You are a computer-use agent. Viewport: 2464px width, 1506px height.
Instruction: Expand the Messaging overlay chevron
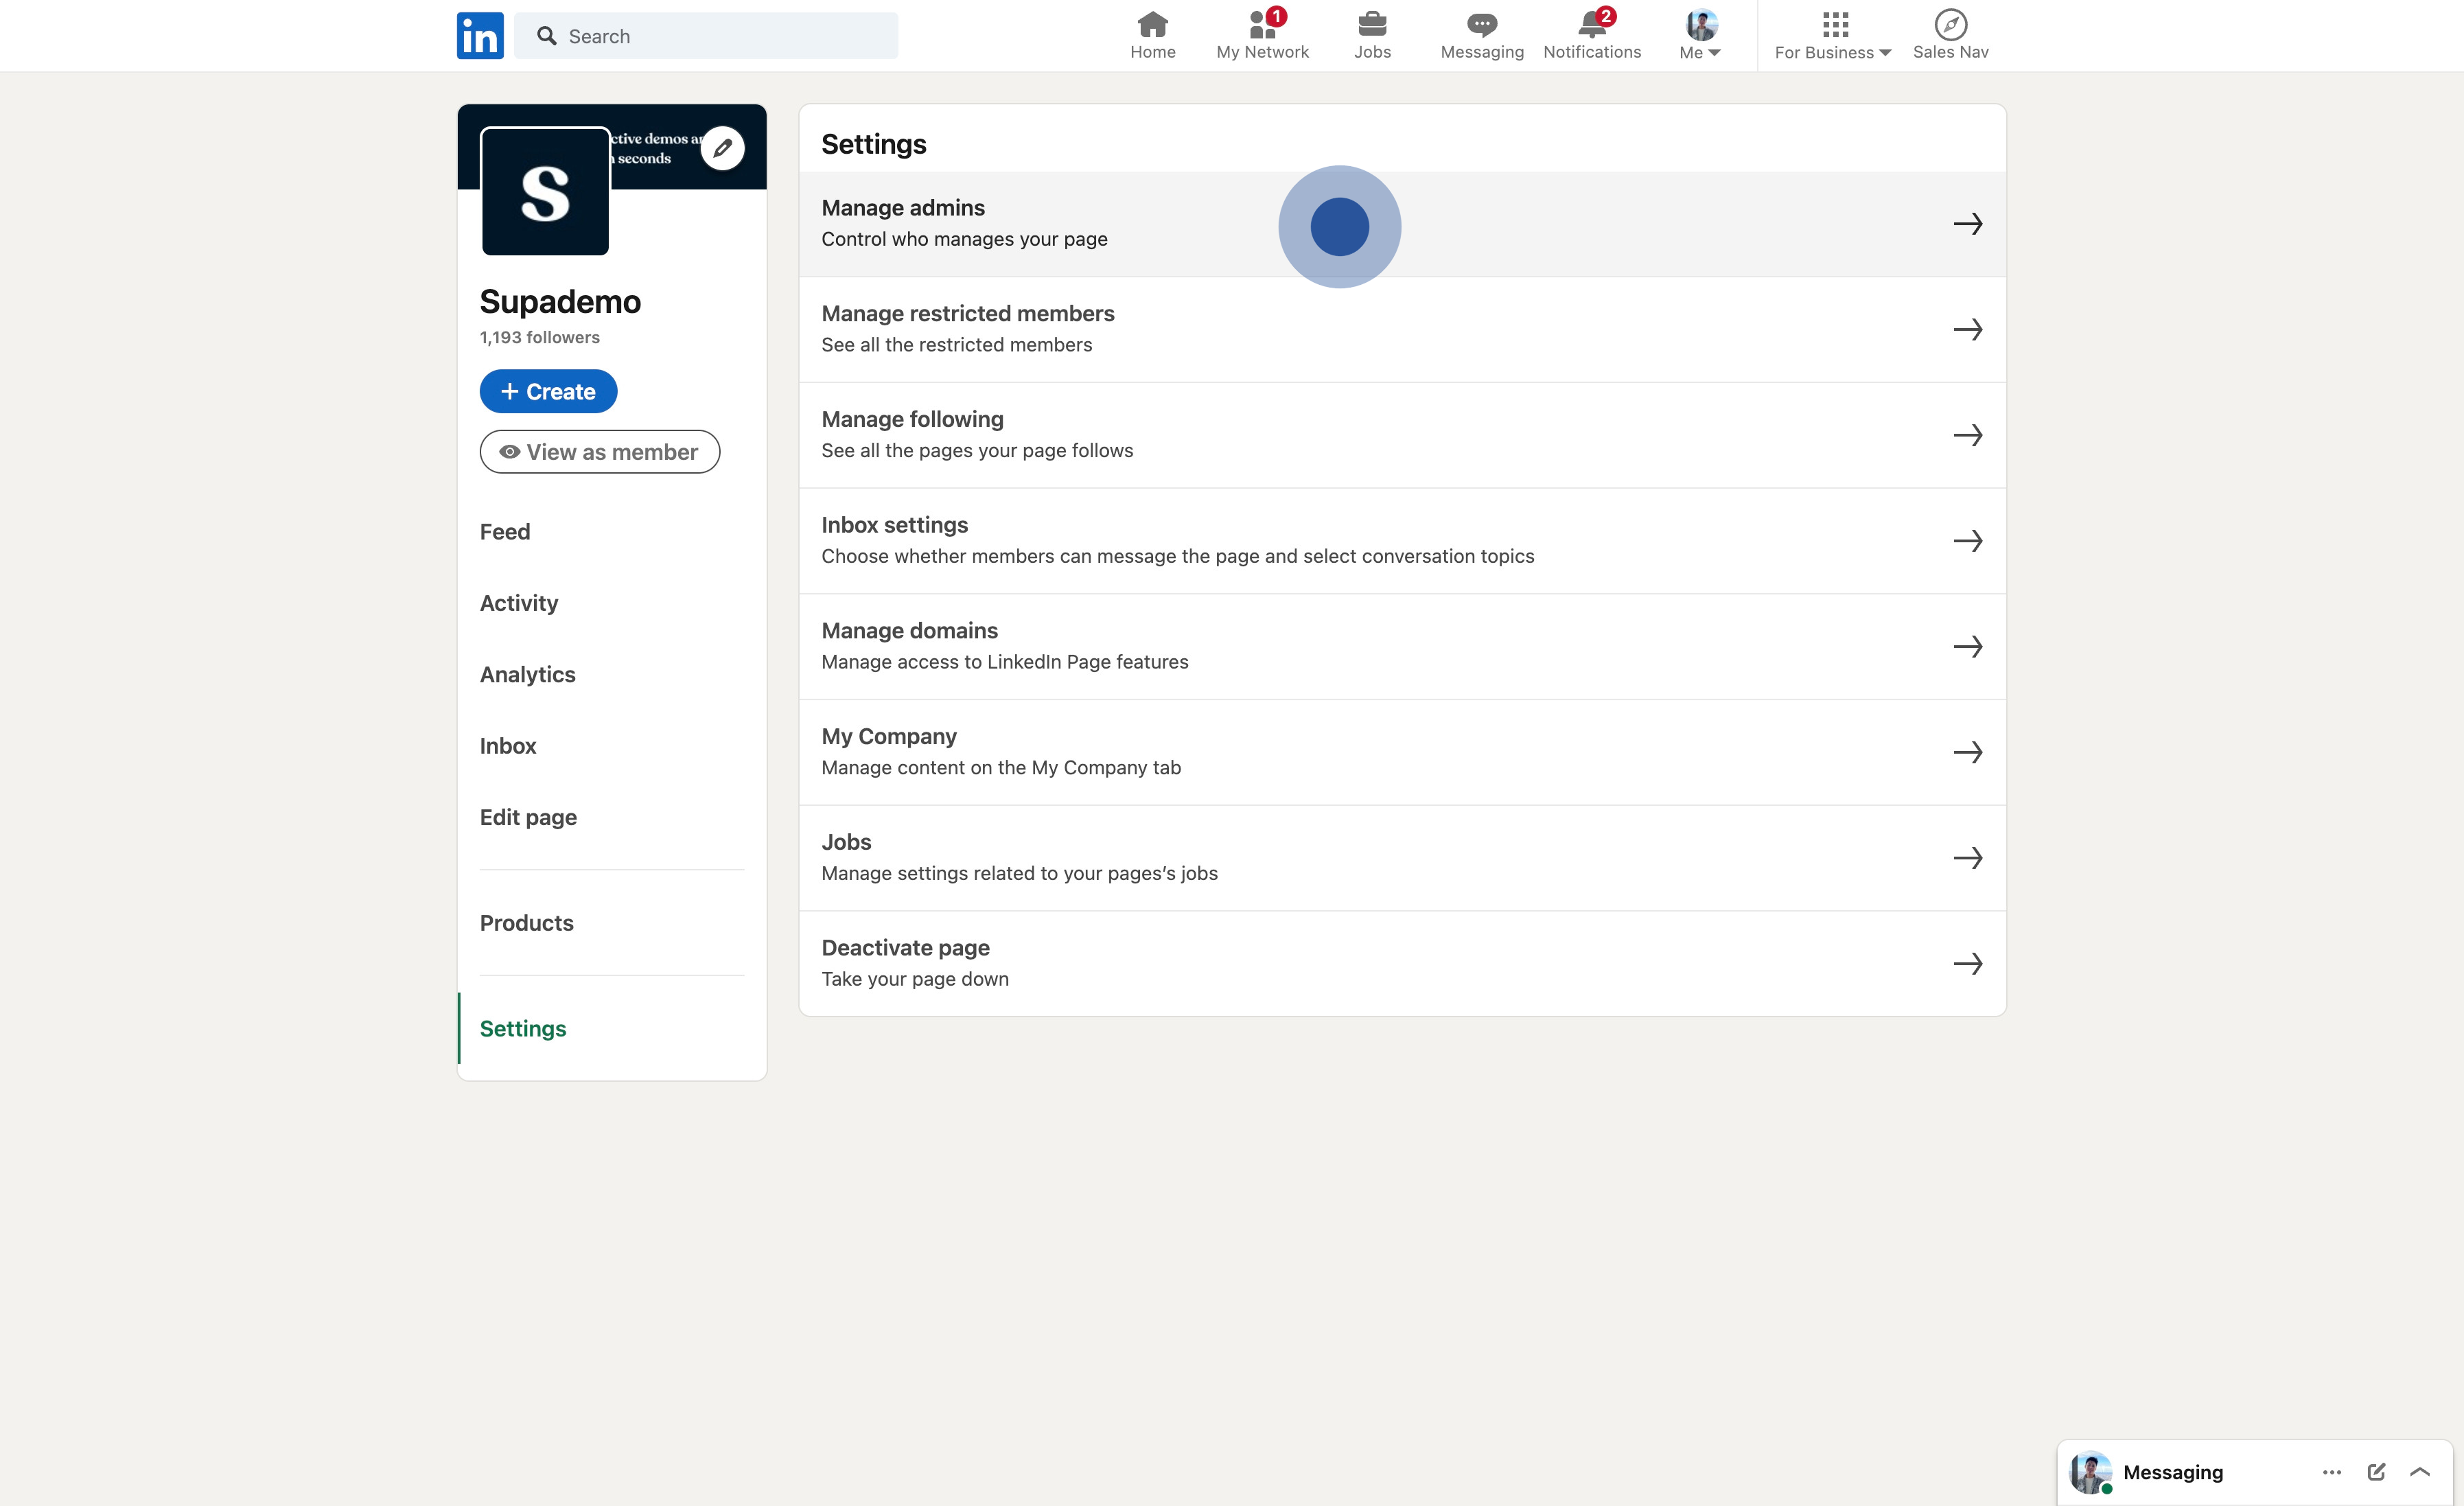(2419, 1471)
